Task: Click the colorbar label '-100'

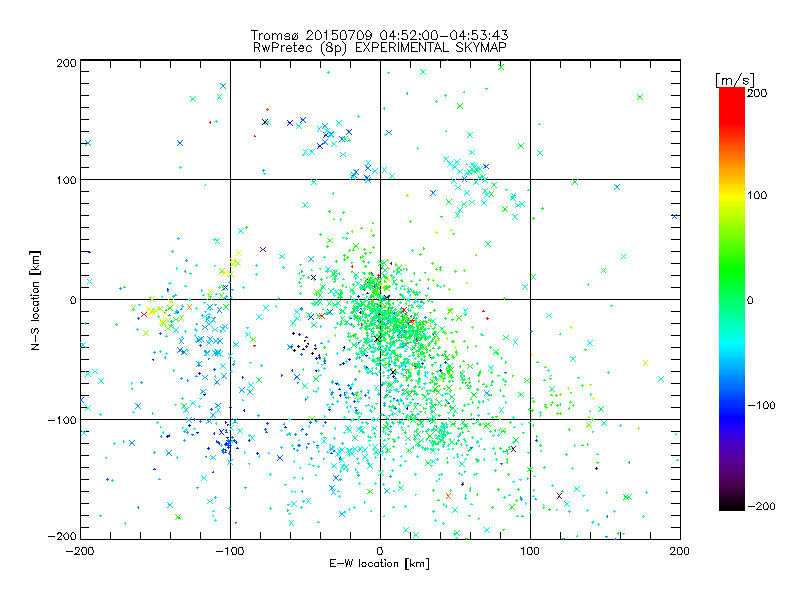Action: (762, 405)
